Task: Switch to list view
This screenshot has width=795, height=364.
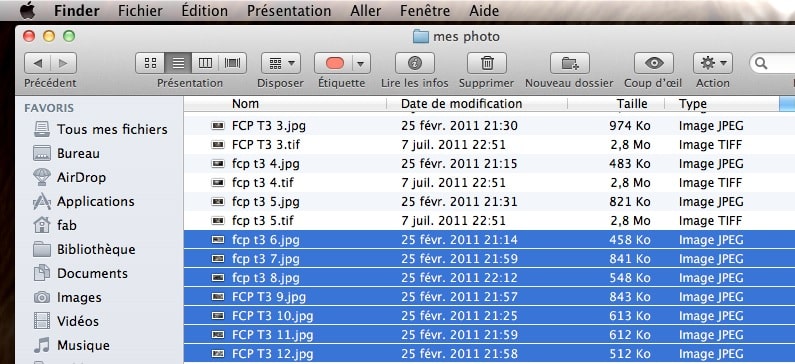Action: 178,63
